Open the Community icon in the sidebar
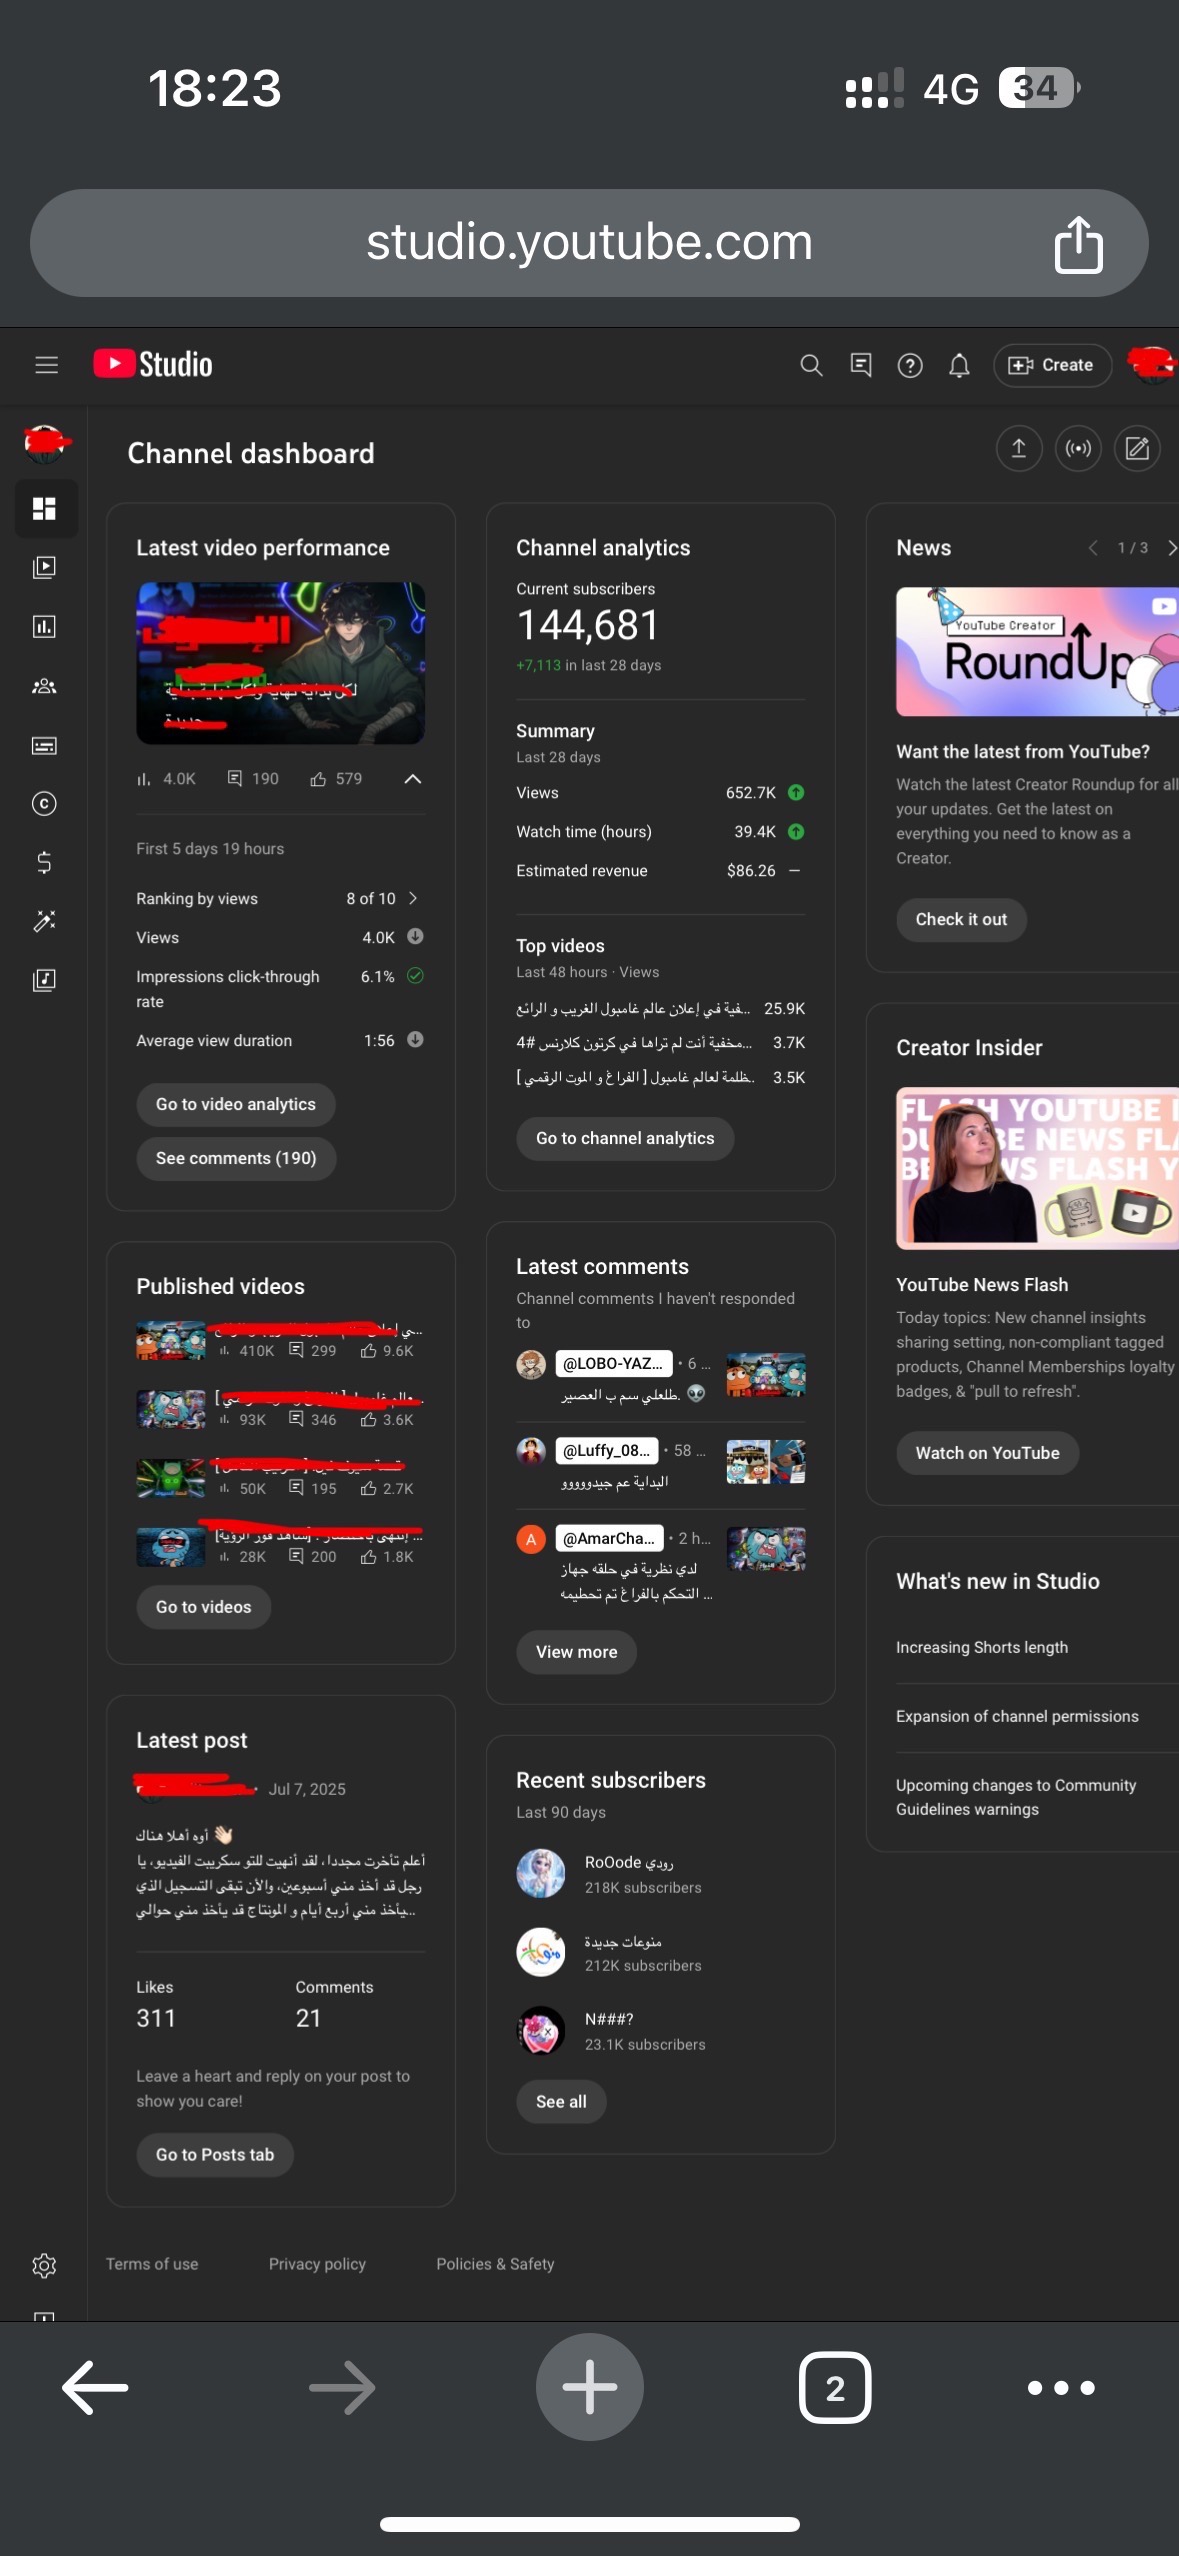Viewport: 1179px width, 2556px height. tap(45, 686)
